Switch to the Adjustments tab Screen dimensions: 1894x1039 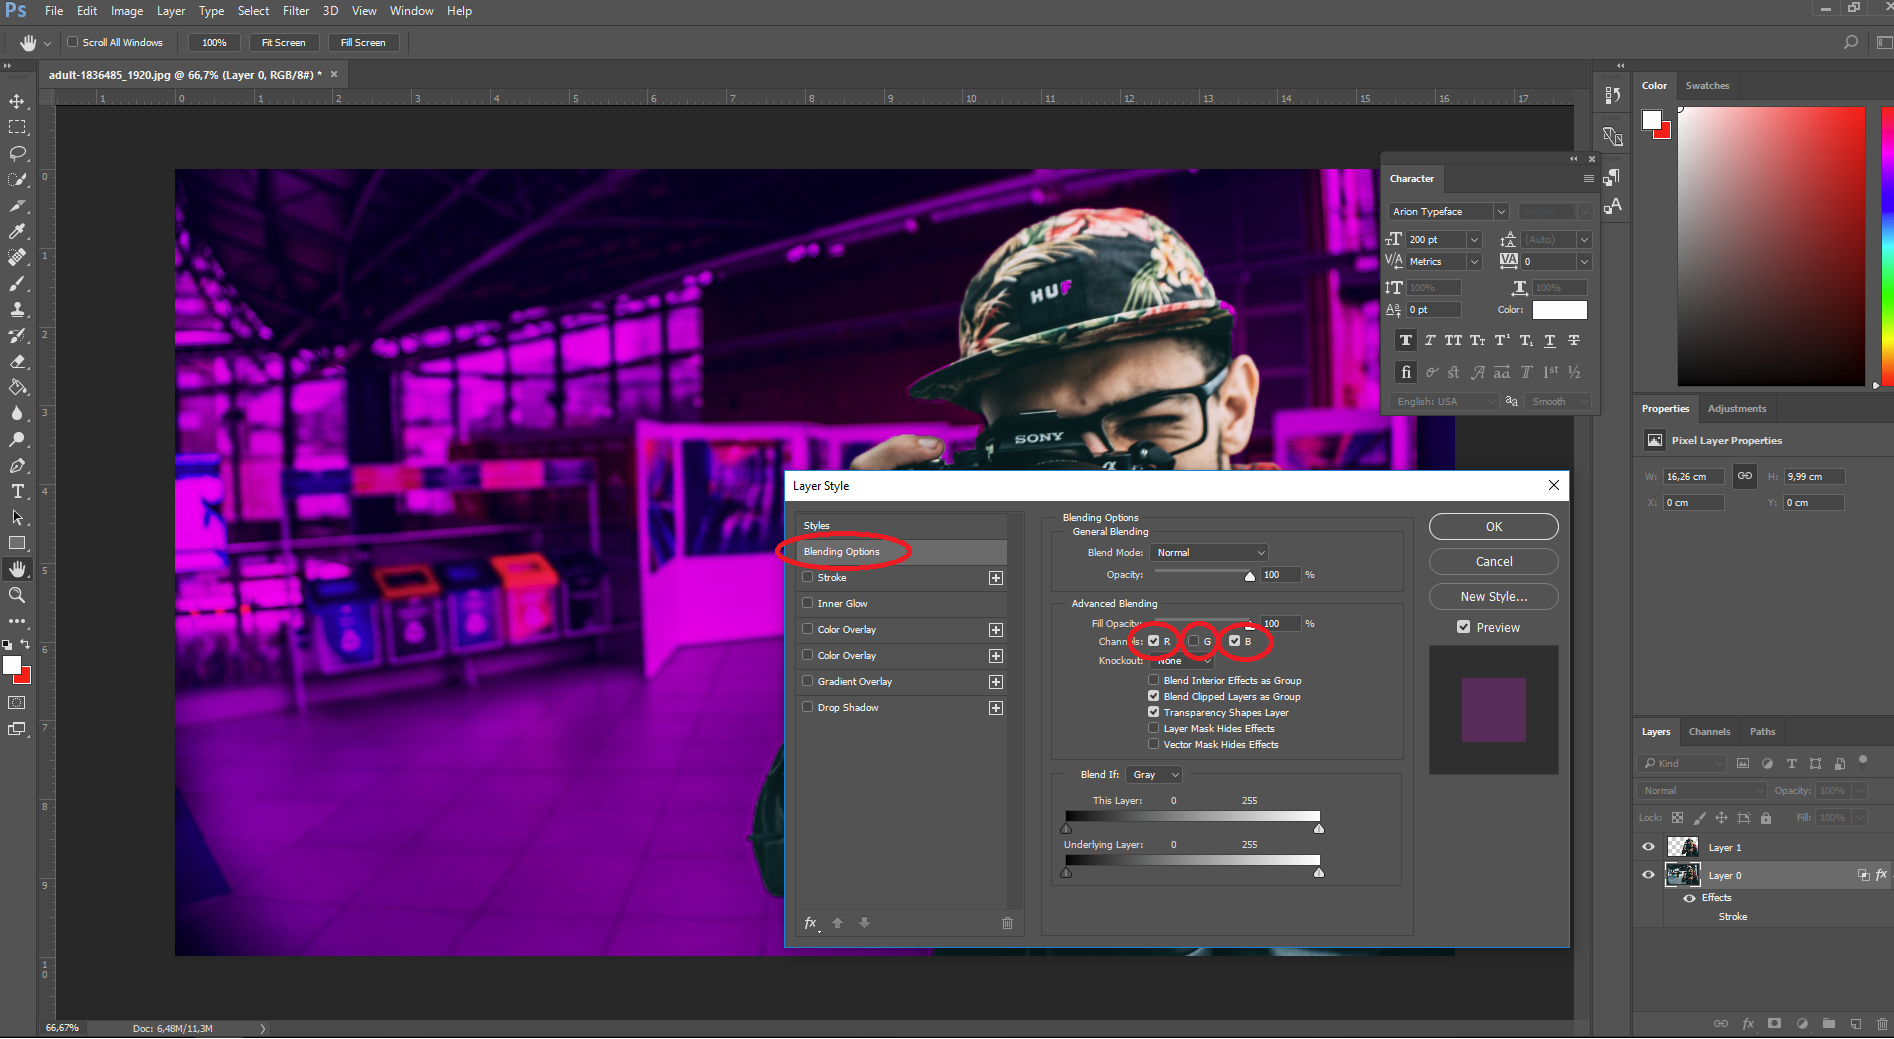click(x=1737, y=409)
